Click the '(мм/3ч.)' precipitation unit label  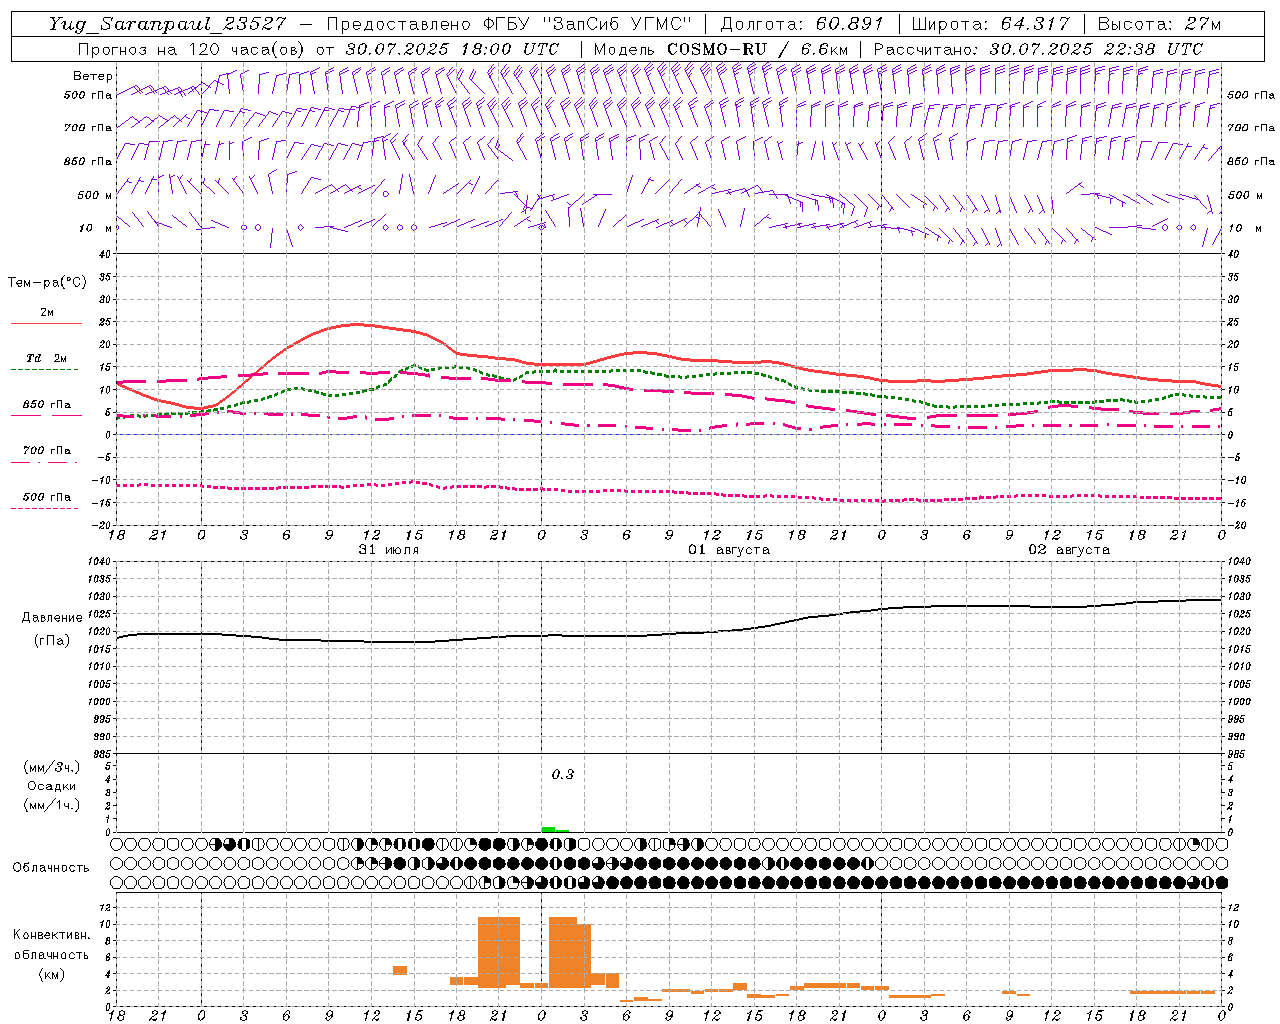tap(52, 768)
